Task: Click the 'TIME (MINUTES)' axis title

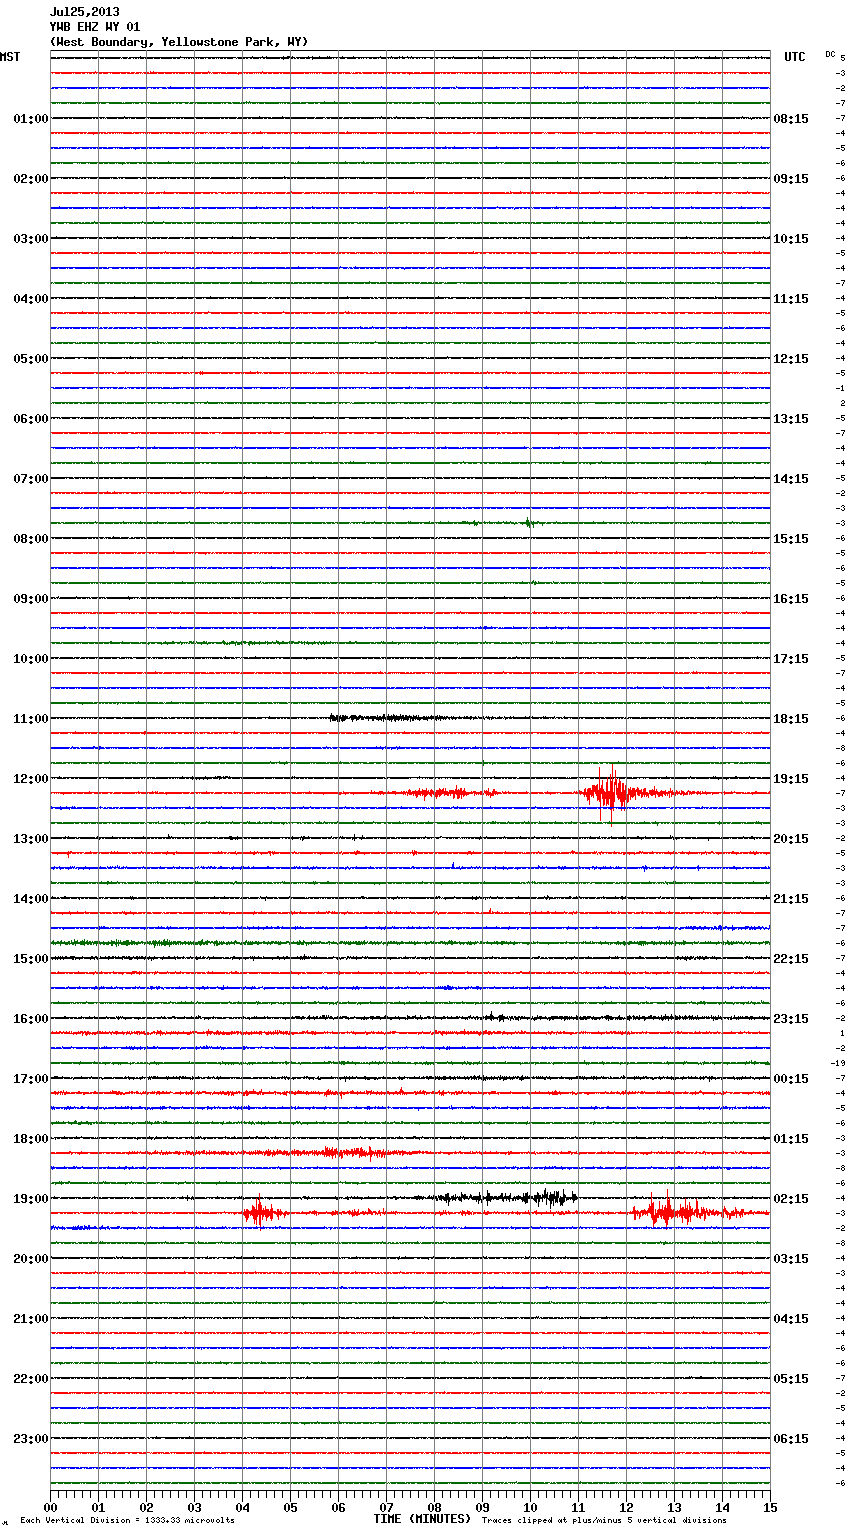Action: (x=422, y=1519)
